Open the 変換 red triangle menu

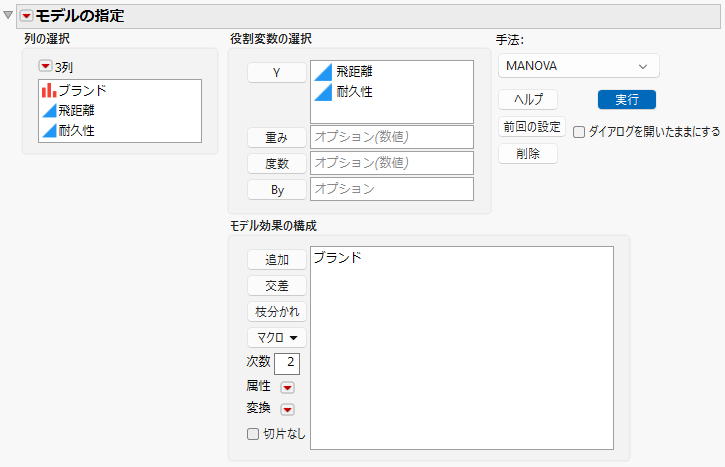click(287, 409)
